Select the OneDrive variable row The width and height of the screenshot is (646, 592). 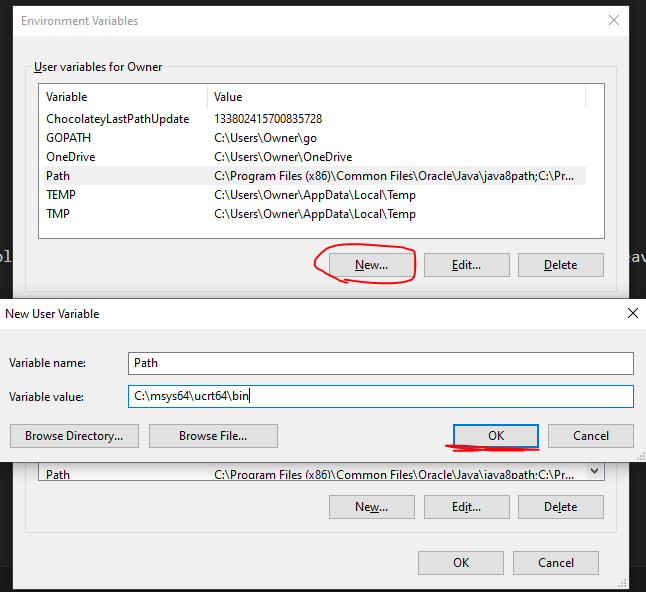pyautogui.click(x=72, y=157)
